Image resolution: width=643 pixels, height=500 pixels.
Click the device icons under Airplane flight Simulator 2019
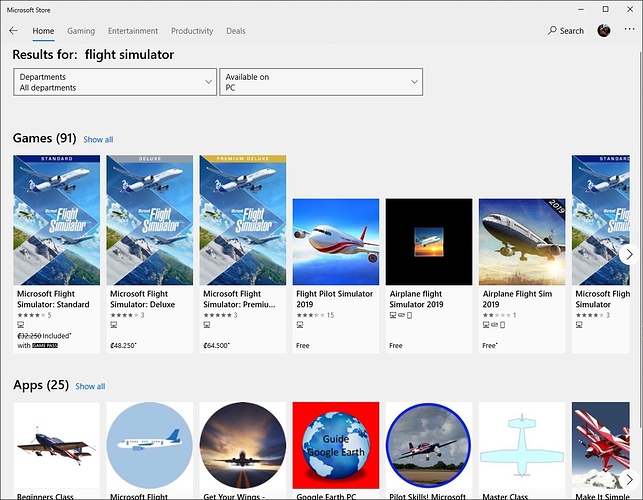pyautogui.click(x=401, y=315)
